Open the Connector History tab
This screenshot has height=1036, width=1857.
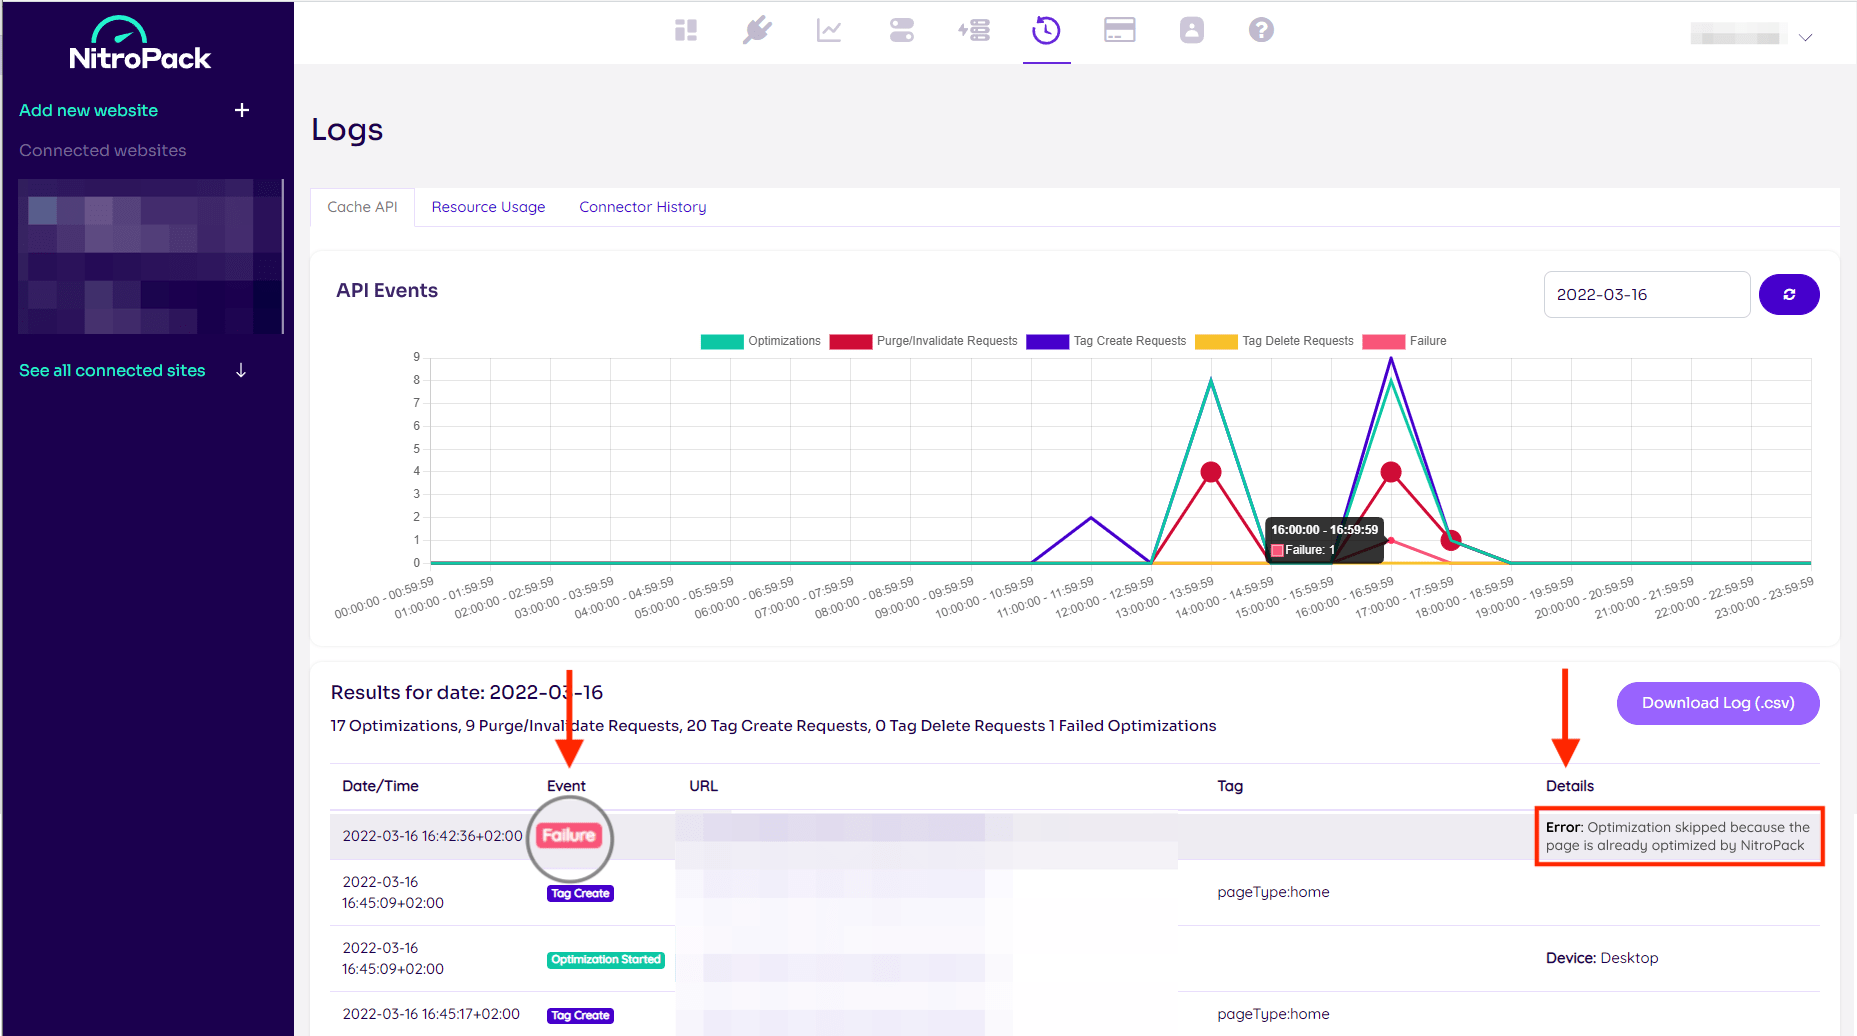[642, 206]
